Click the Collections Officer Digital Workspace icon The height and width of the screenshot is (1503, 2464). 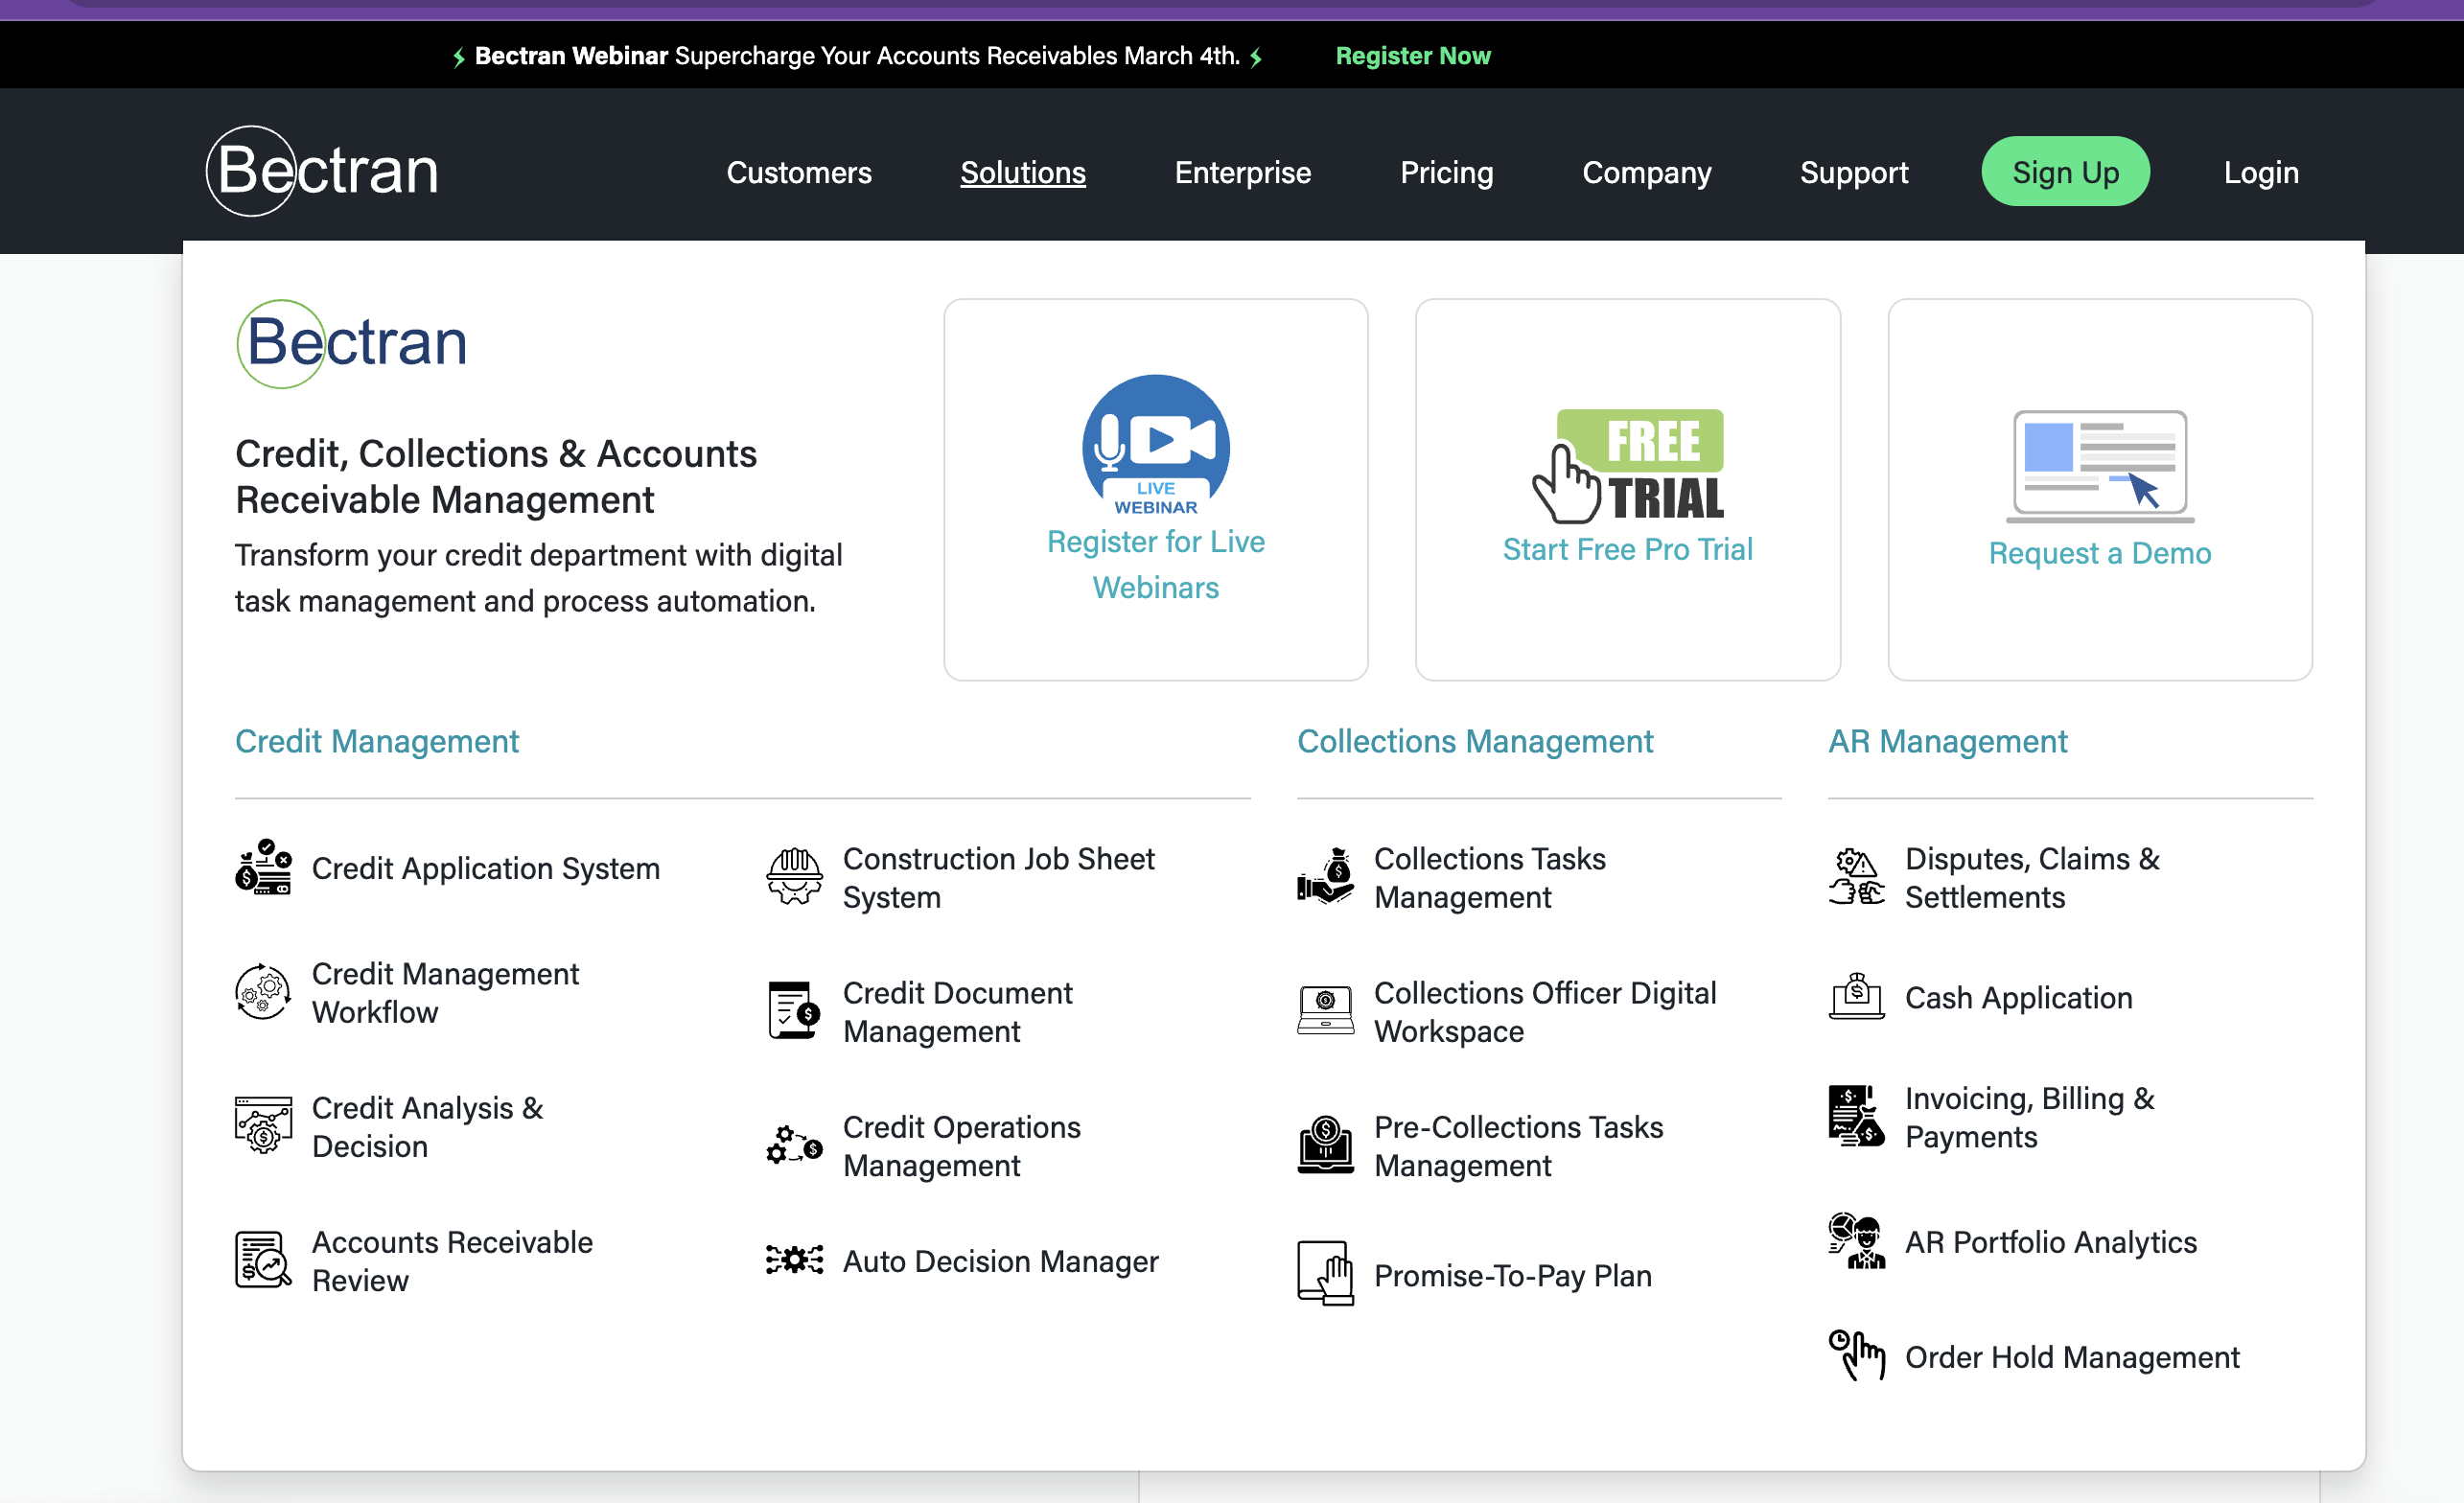point(1325,1011)
